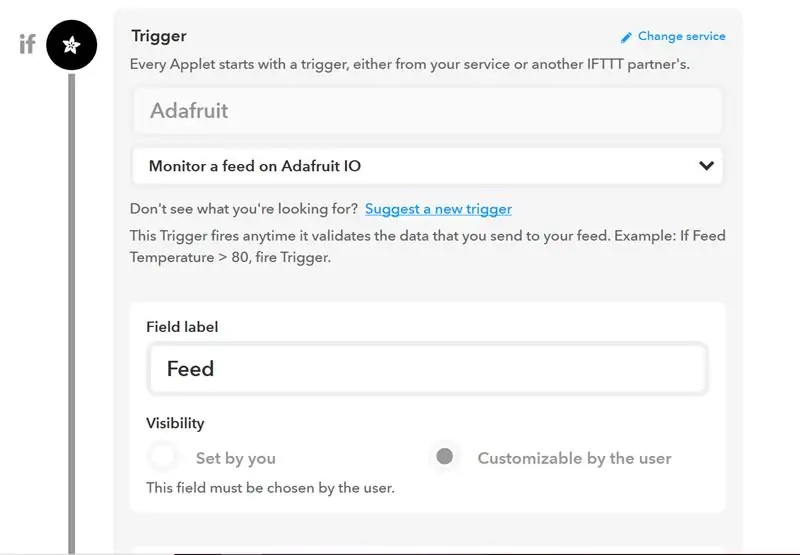This screenshot has height=555, width=800.
Task: Click the Customizable by the user label text
Action: (574, 458)
